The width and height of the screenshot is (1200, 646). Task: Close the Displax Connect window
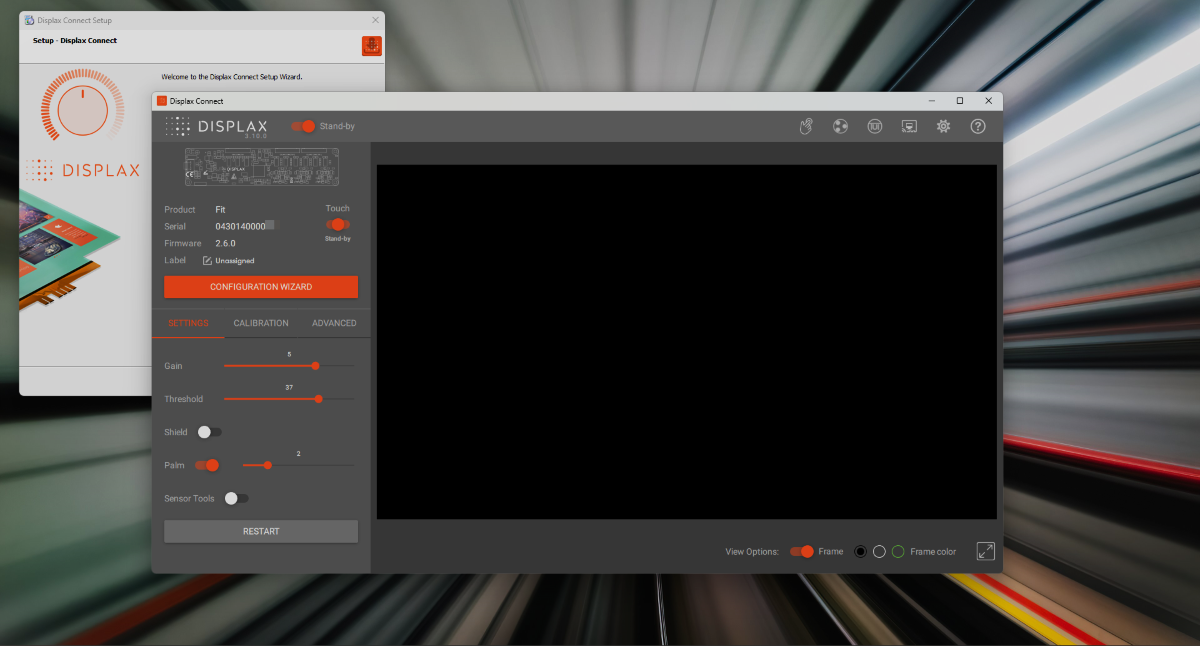[x=988, y=101]
